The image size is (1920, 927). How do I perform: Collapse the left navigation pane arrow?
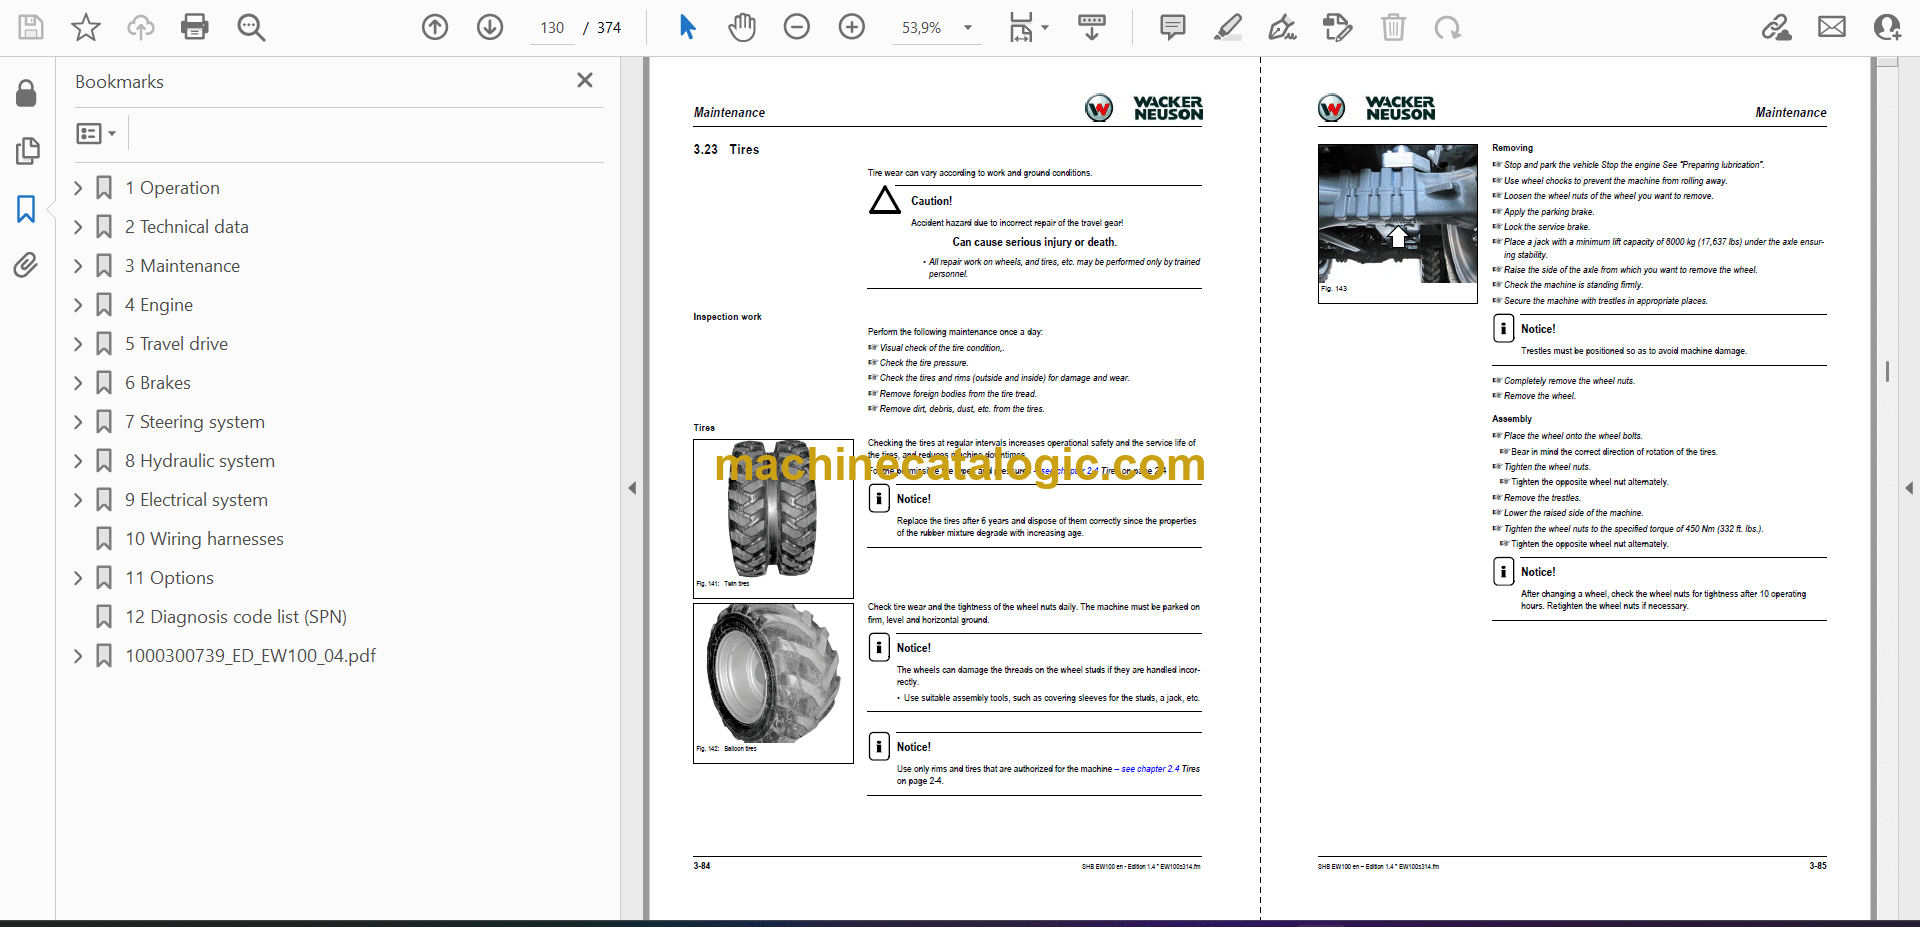(632, 488)
